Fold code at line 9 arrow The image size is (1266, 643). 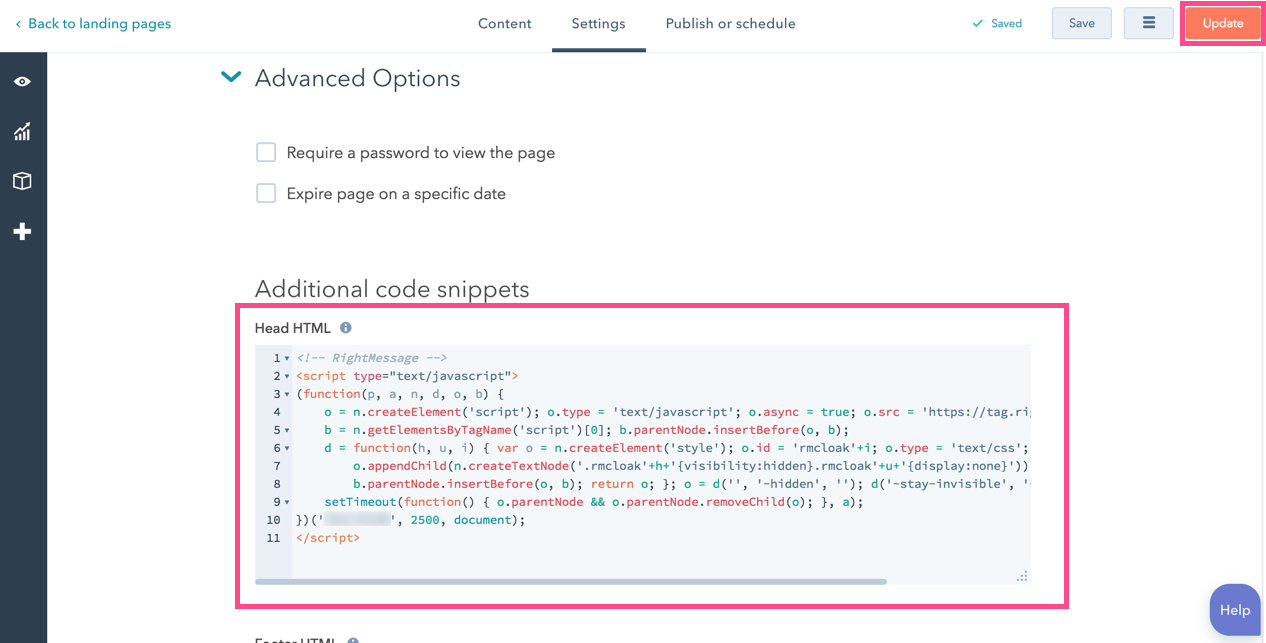[x=287, y=502]
